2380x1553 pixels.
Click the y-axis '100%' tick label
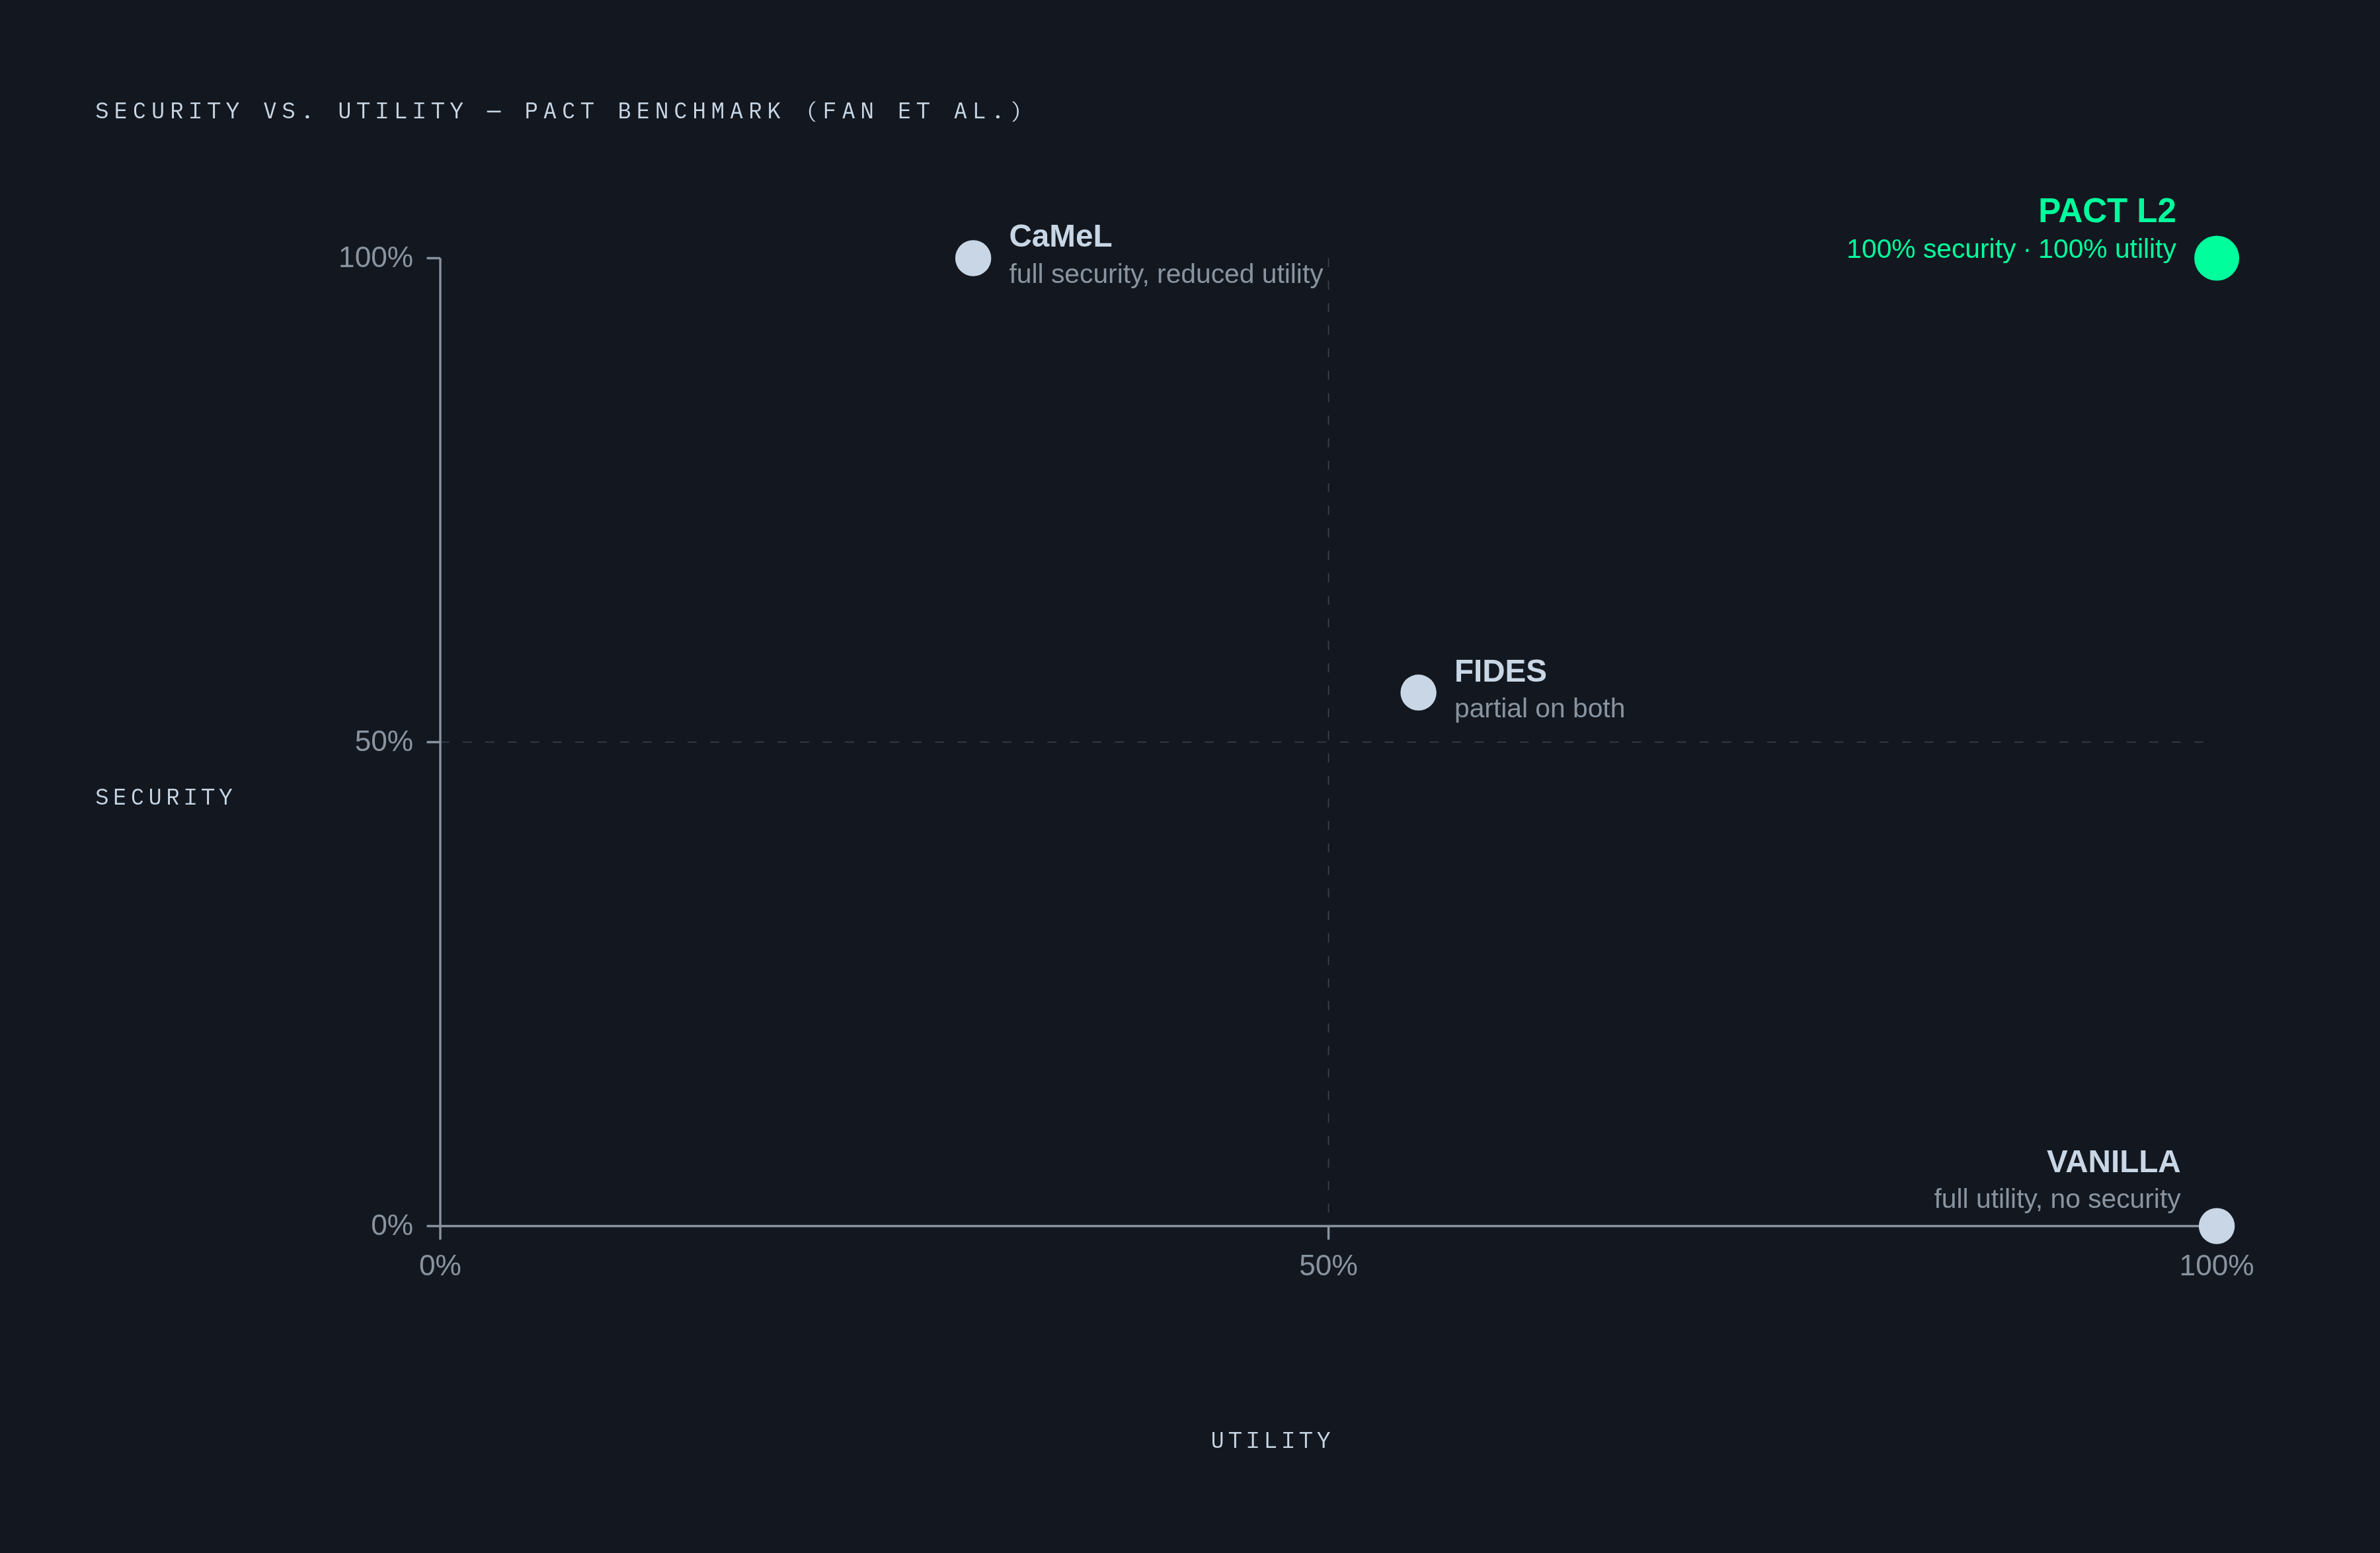point(375,258)
